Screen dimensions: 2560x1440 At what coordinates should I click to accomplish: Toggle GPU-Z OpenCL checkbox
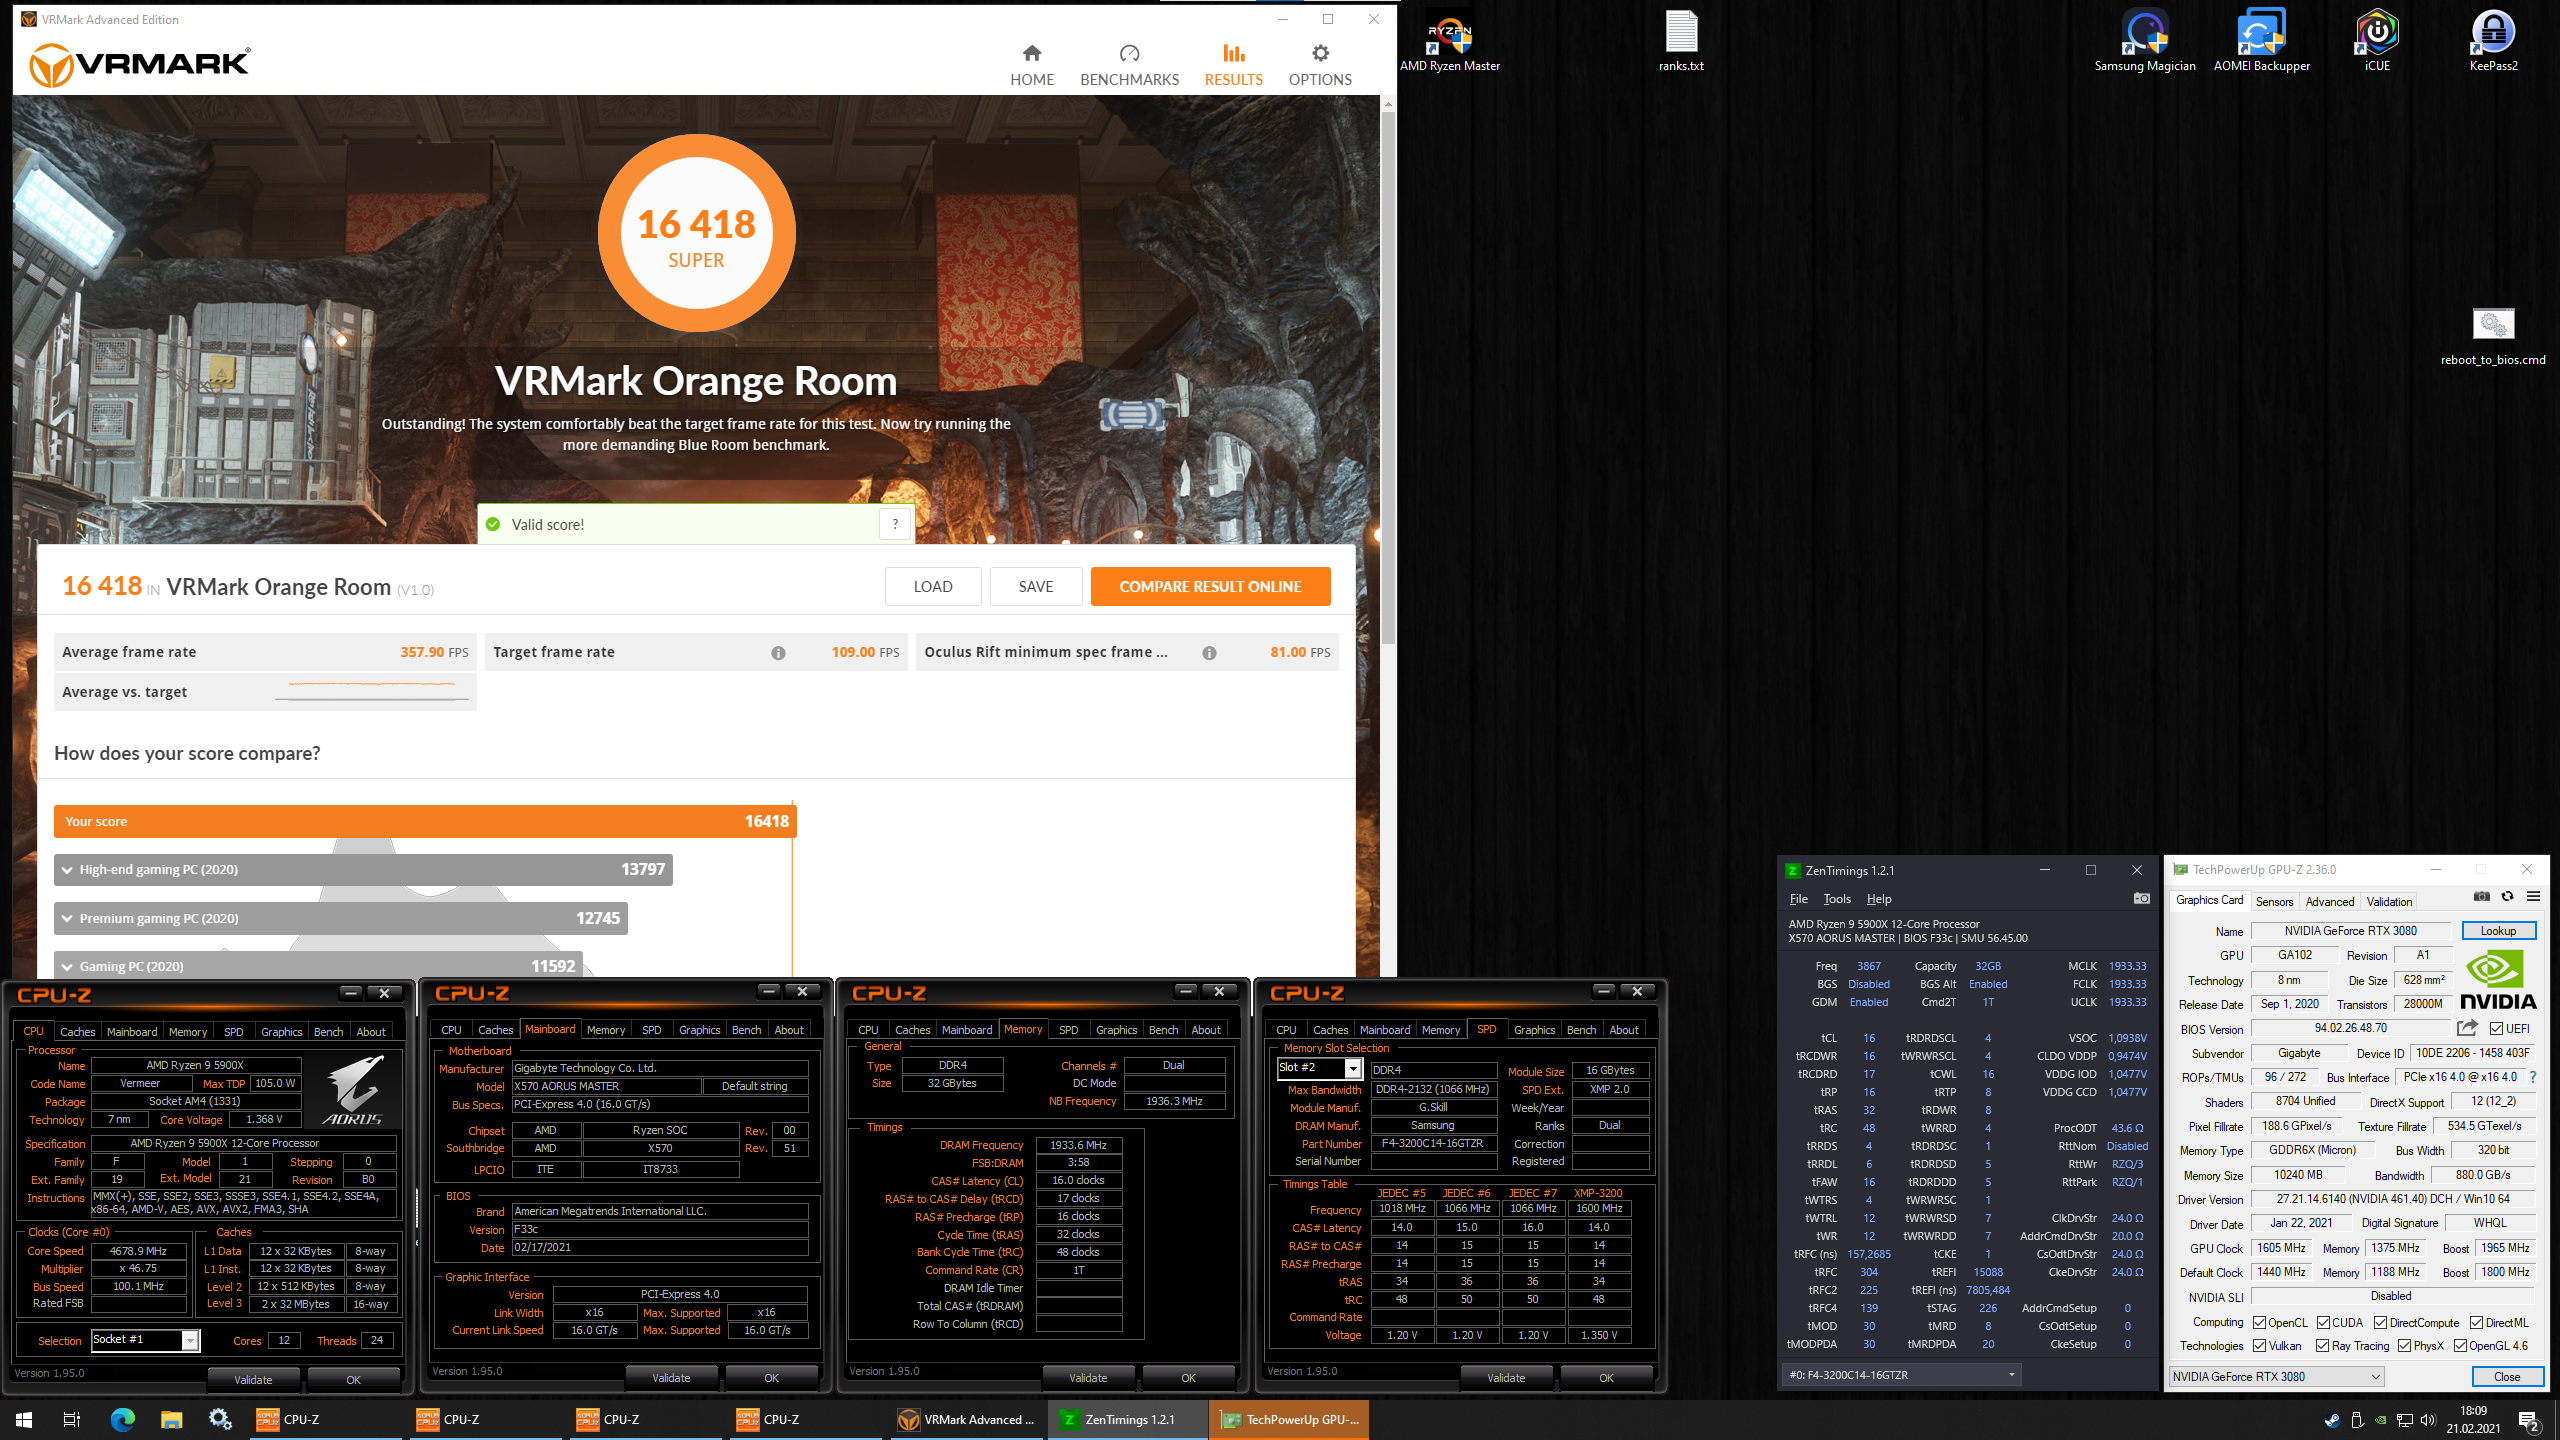click(x=2259, y=1323)
